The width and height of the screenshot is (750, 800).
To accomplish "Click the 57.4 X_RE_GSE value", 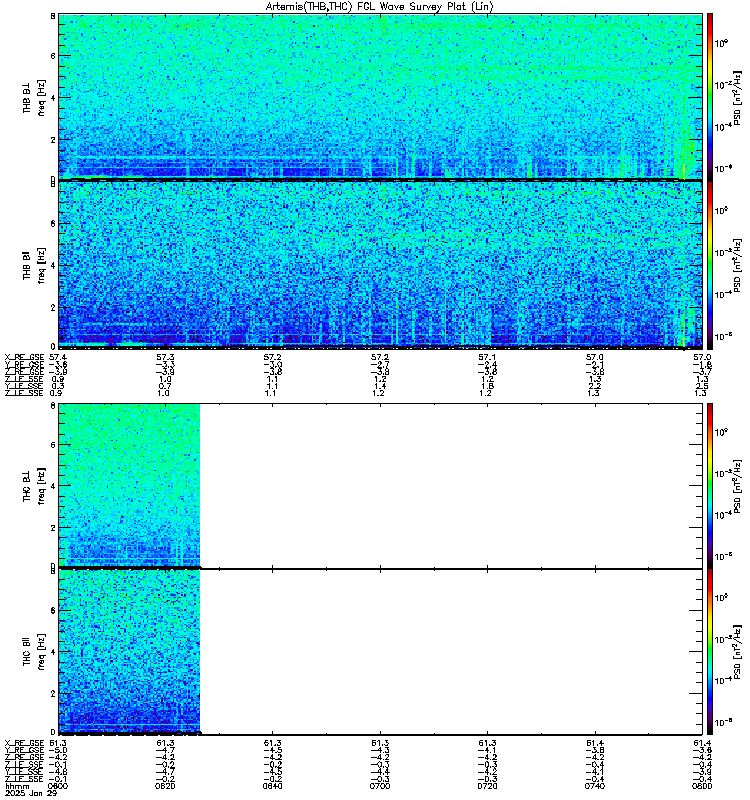I will (x=58, y=357).
